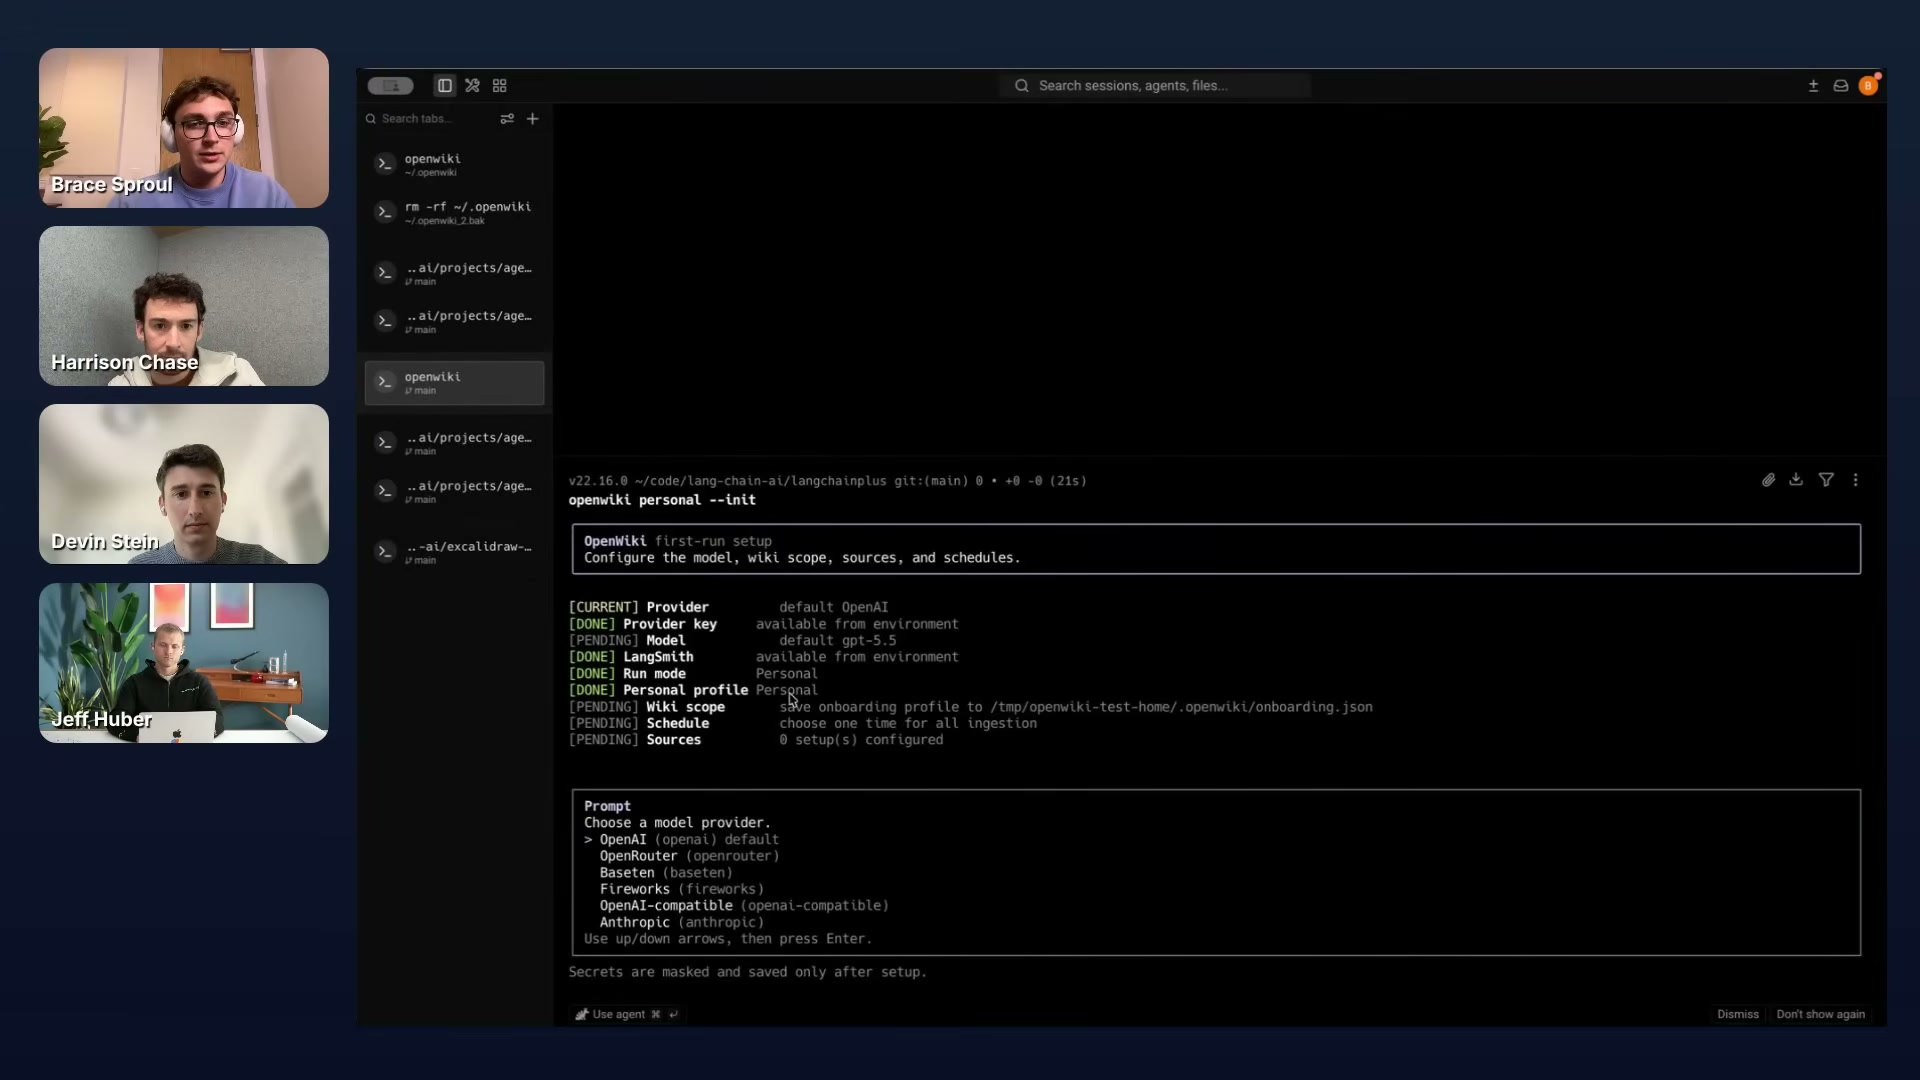1920x1080 pixels.
Task: Open the tools icon in the top bar
Action: (472, 86)
